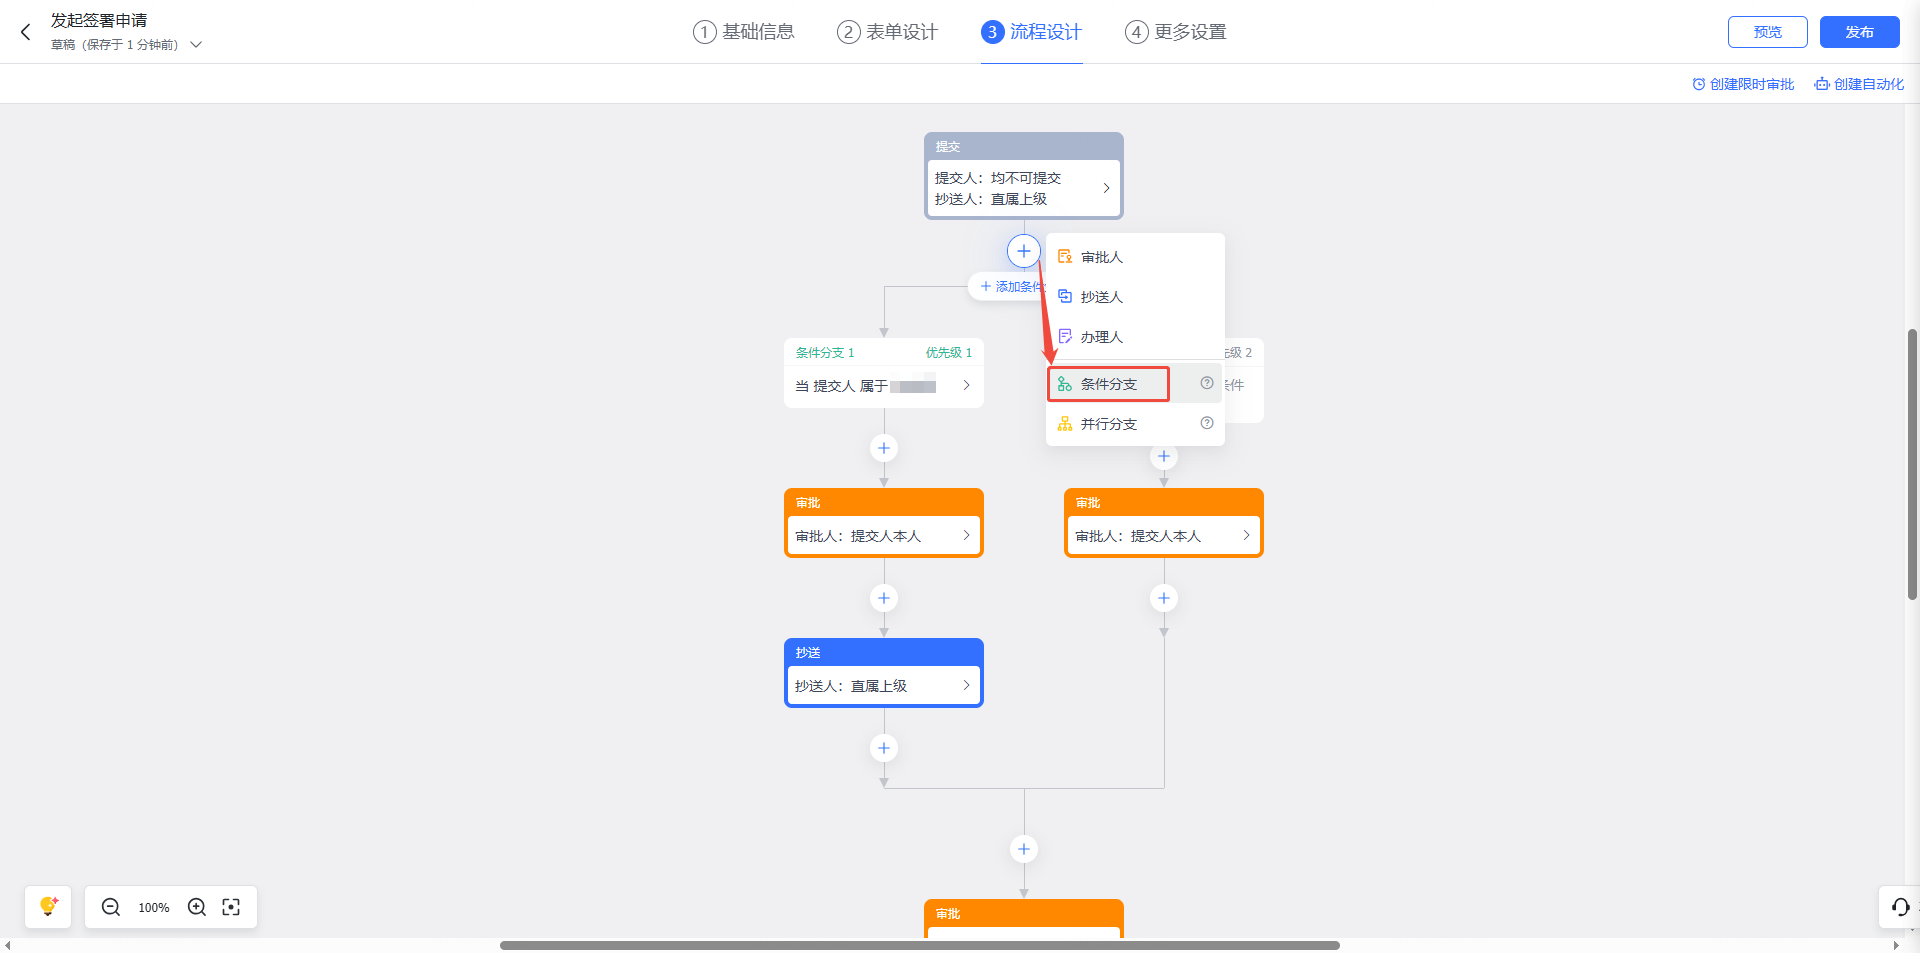This screenshot has height=953, width=1920.
Task: Switch to 表单设计 step tab
Action: 888,32
